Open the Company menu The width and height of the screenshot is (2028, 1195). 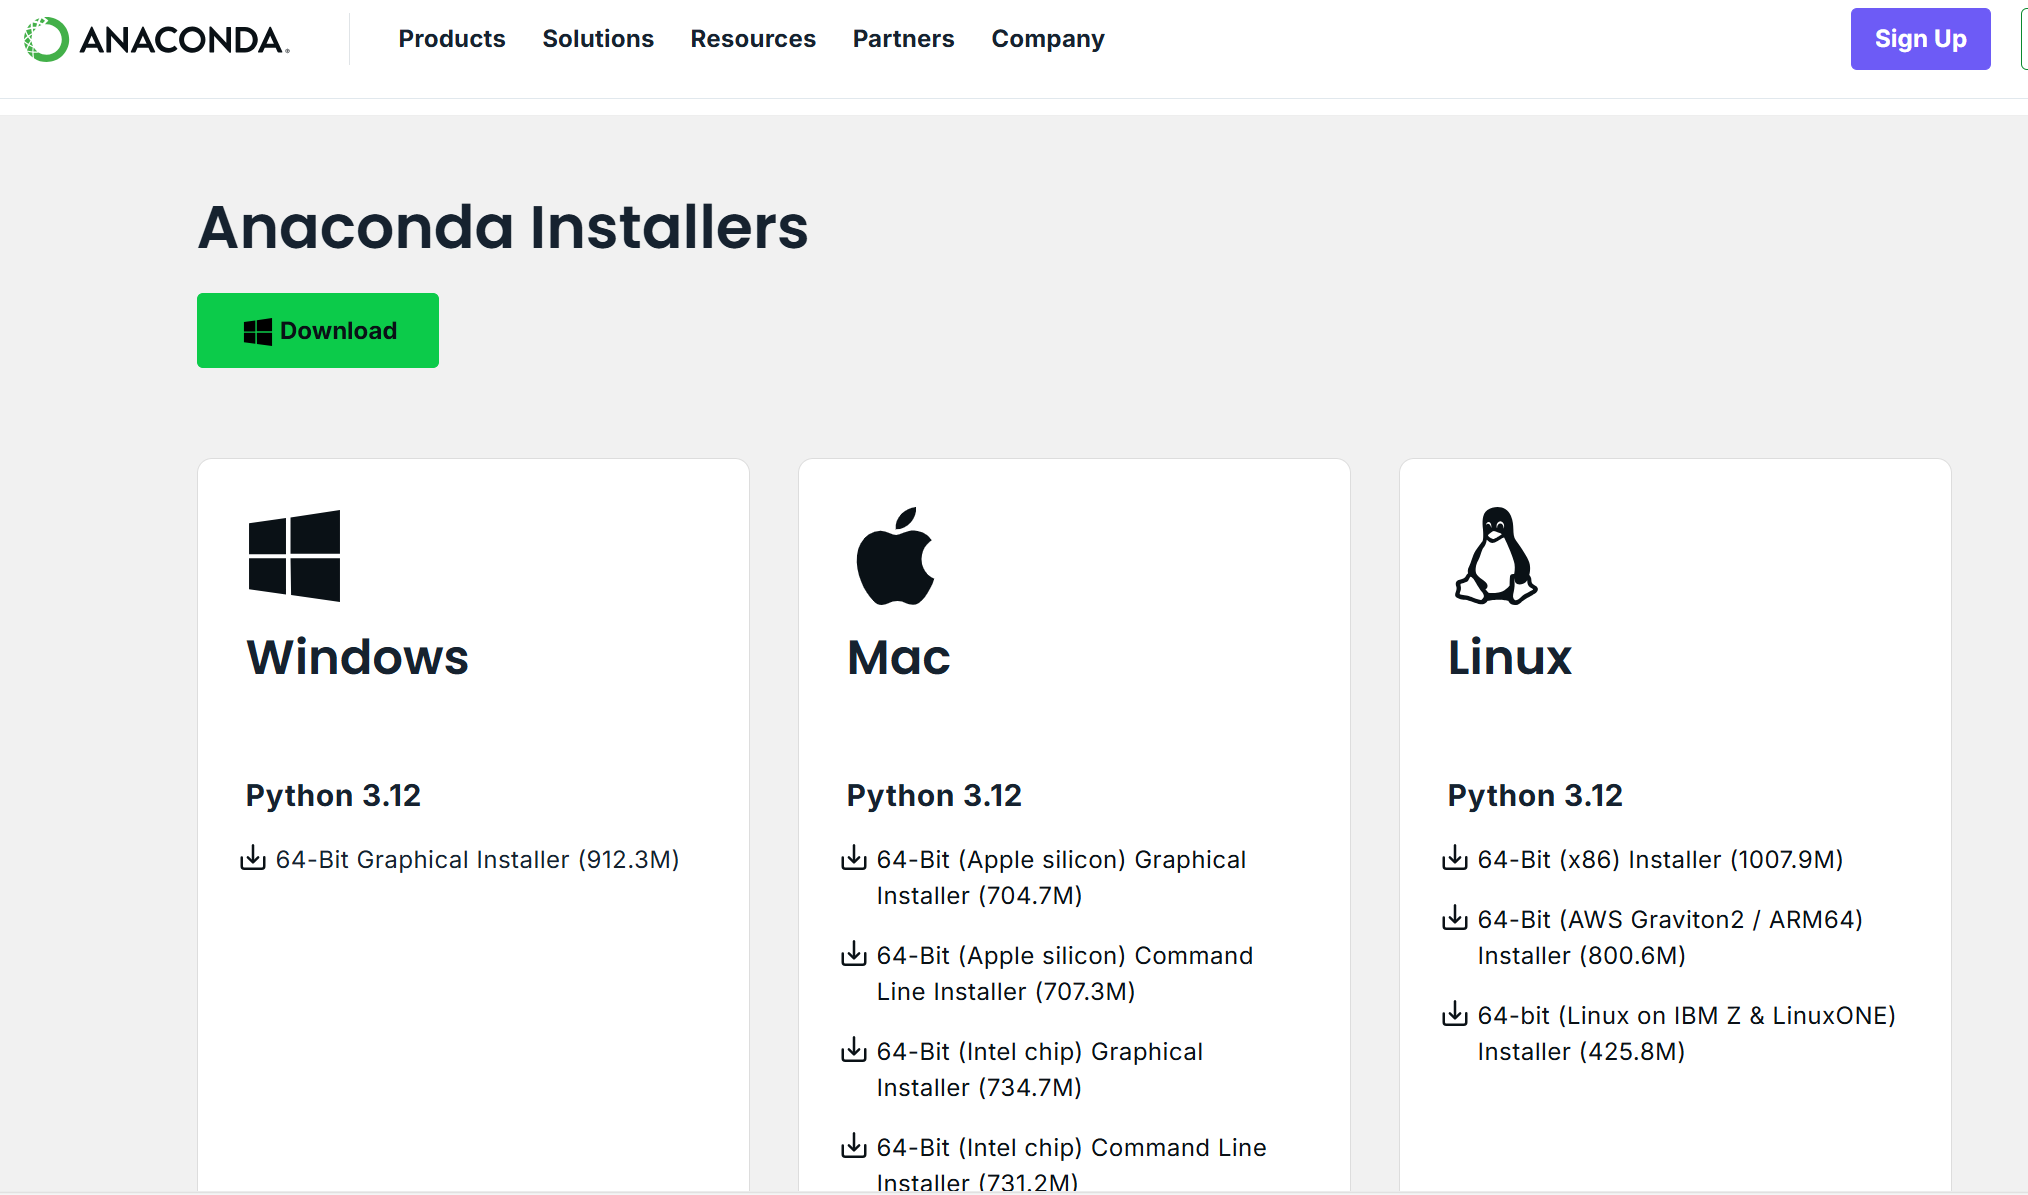(1047, 39)
